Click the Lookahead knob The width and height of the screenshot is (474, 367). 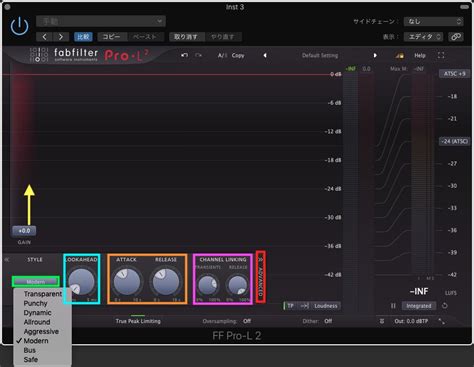(81, 282)
